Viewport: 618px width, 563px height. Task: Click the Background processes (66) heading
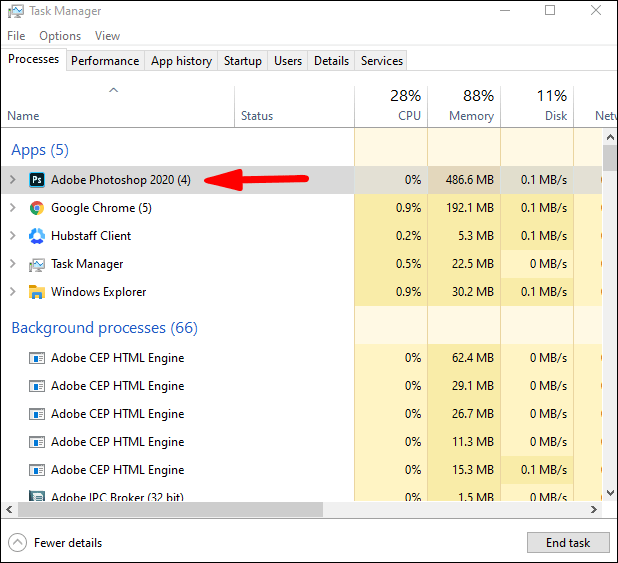104,328
